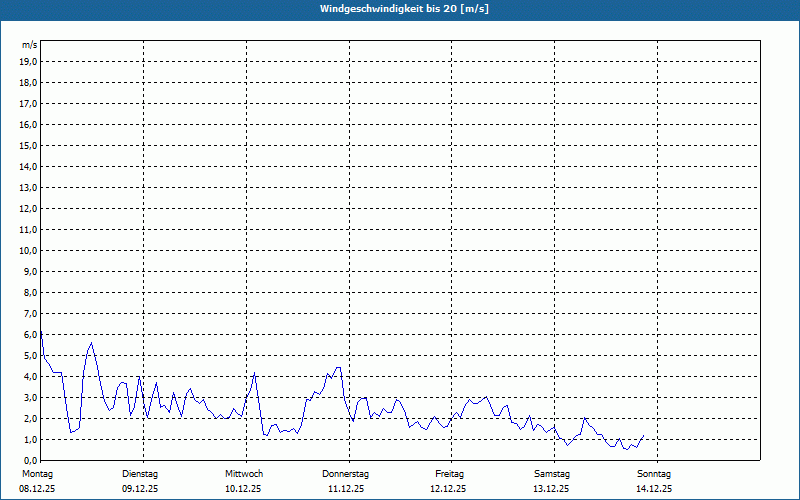This screenshot has width=800, height=500.
Task: Select the 'Mittwoch' day label
Action: coord(243,474)
